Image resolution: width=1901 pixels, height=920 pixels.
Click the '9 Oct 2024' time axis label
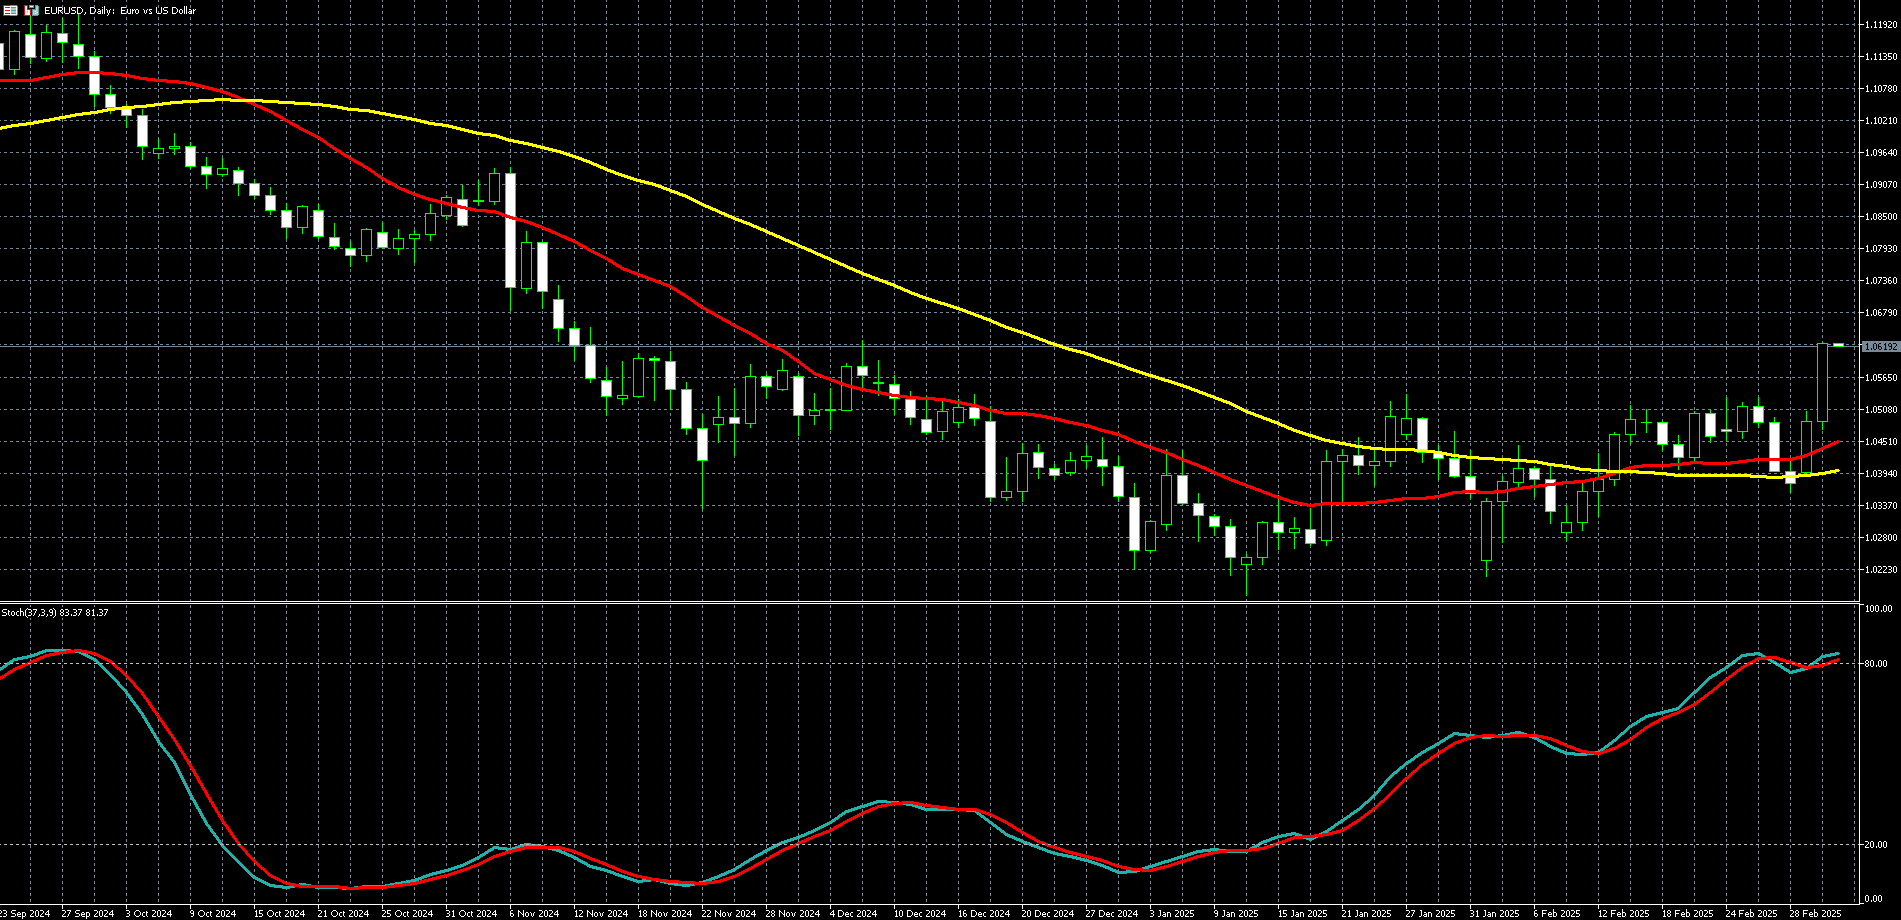click(213, 914)
